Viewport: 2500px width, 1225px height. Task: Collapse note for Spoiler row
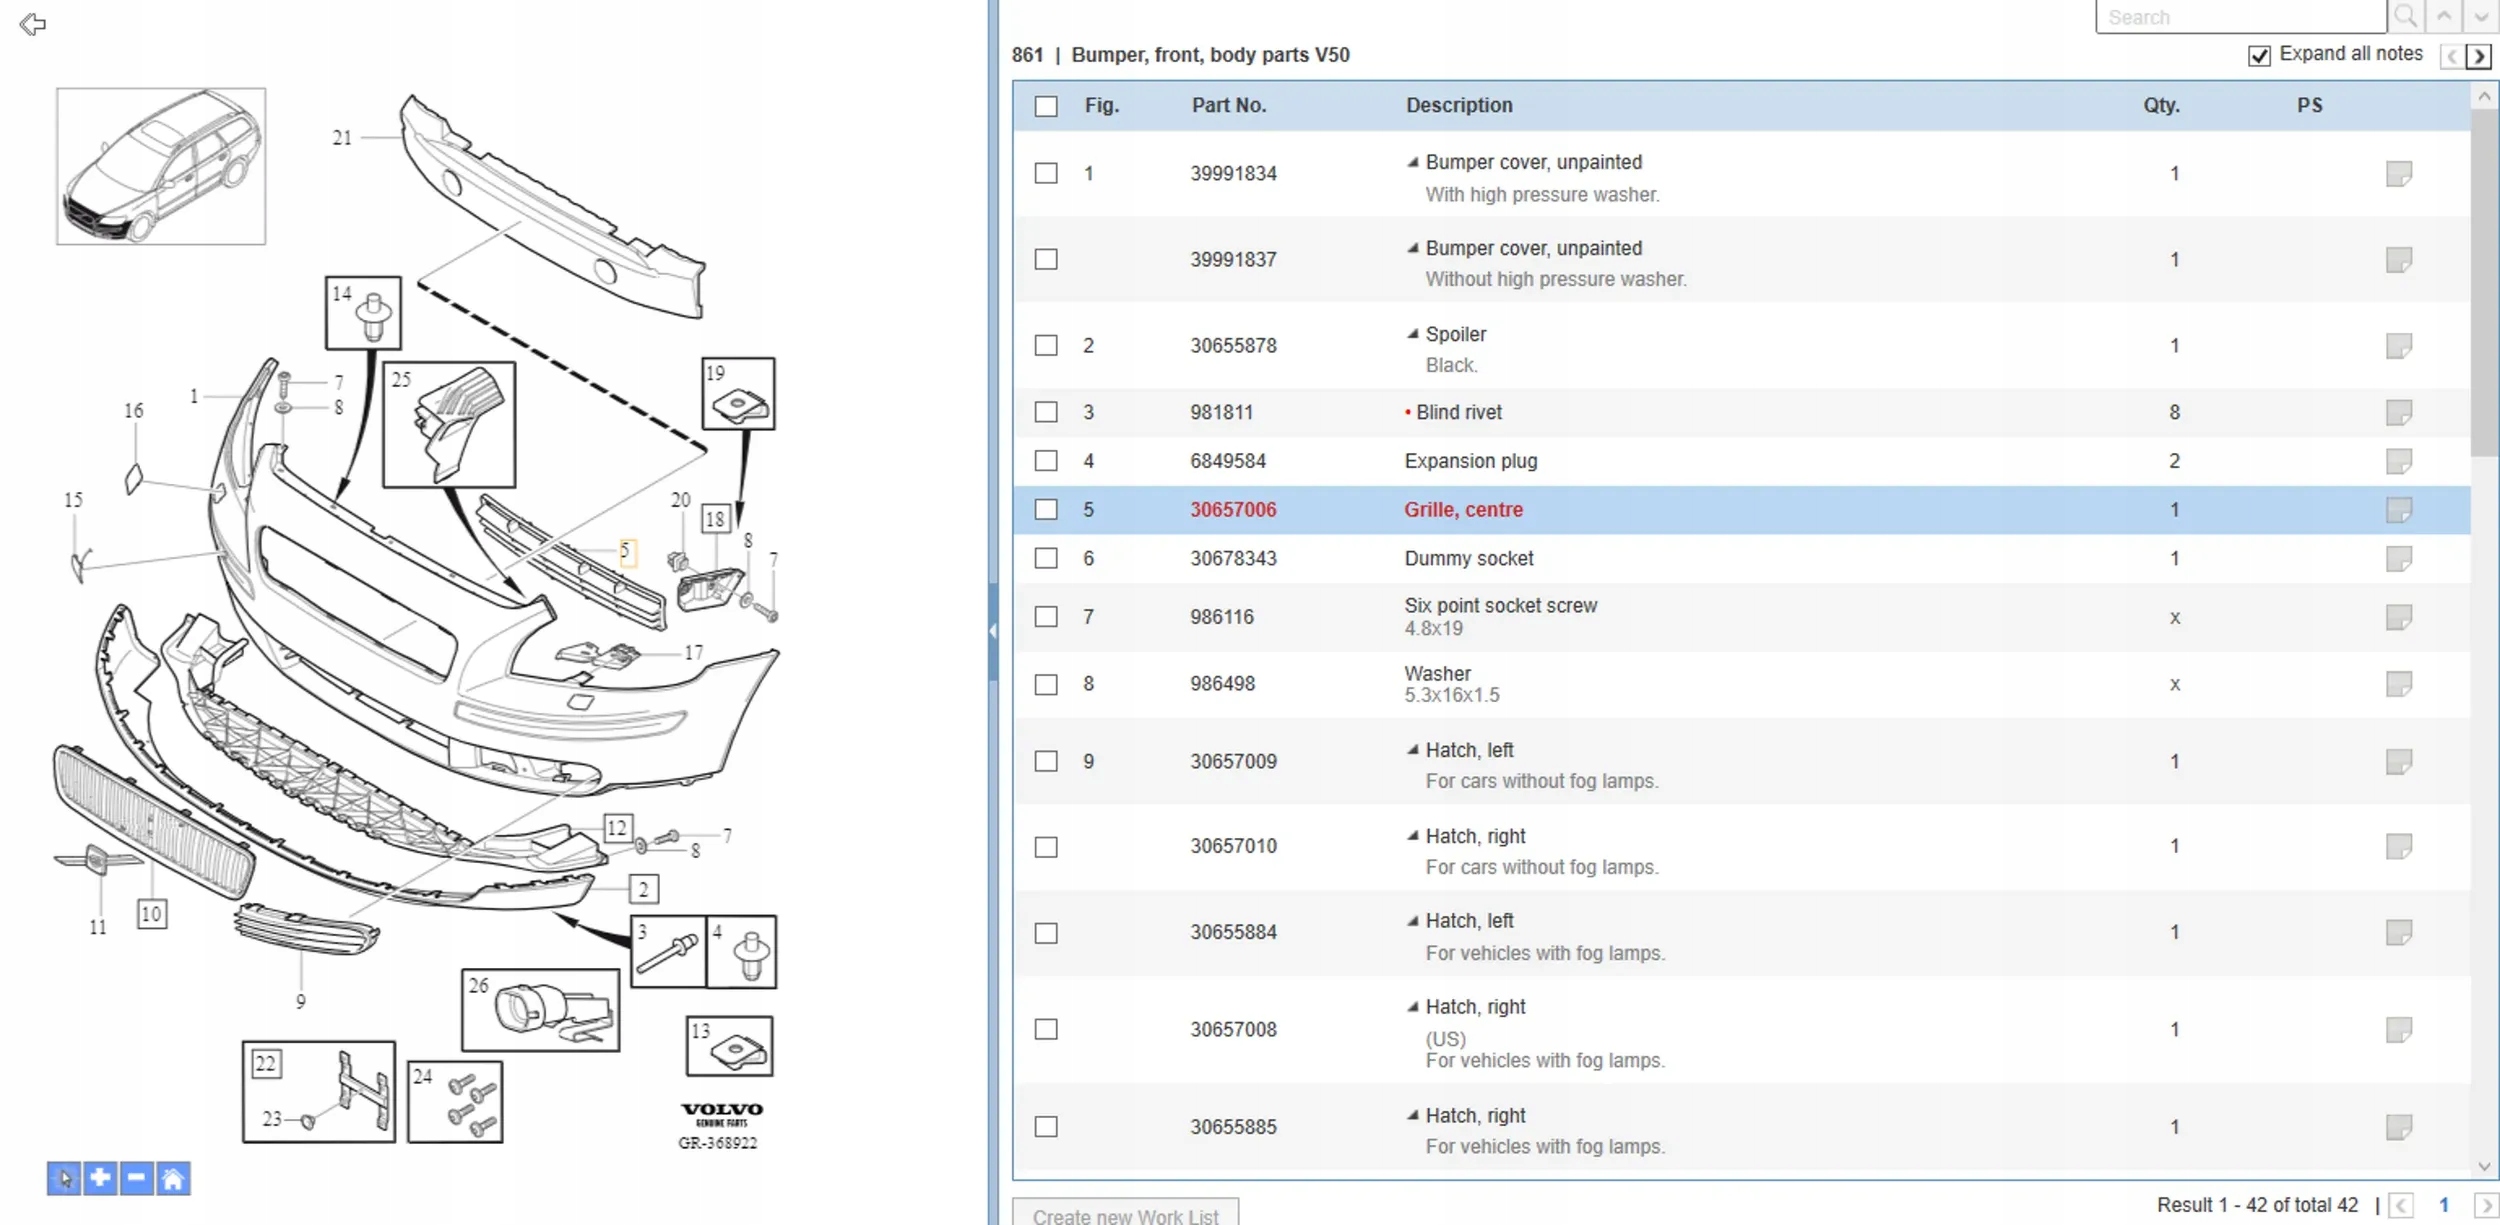coord(1412,334)
